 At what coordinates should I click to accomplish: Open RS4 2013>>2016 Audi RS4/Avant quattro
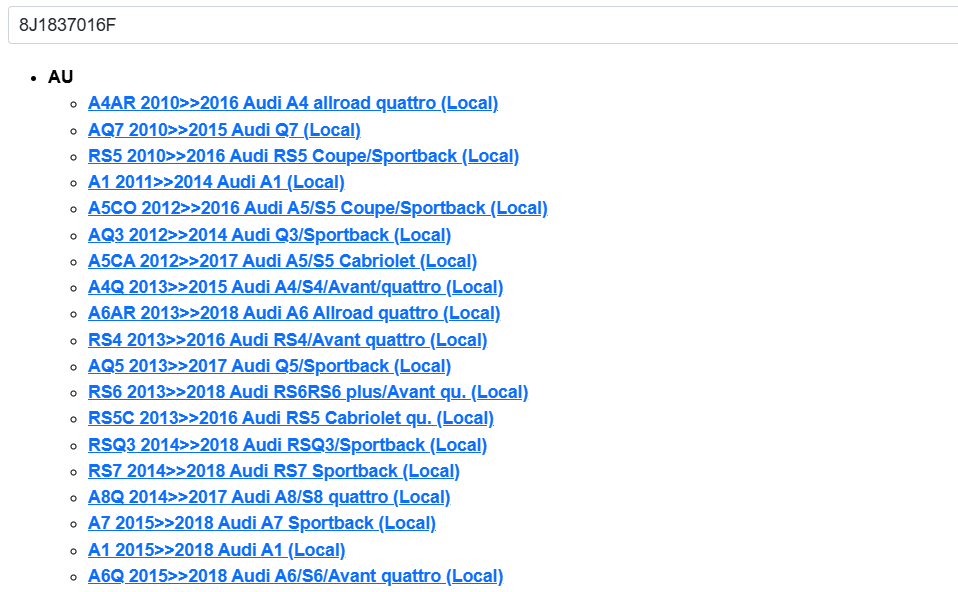287,340
